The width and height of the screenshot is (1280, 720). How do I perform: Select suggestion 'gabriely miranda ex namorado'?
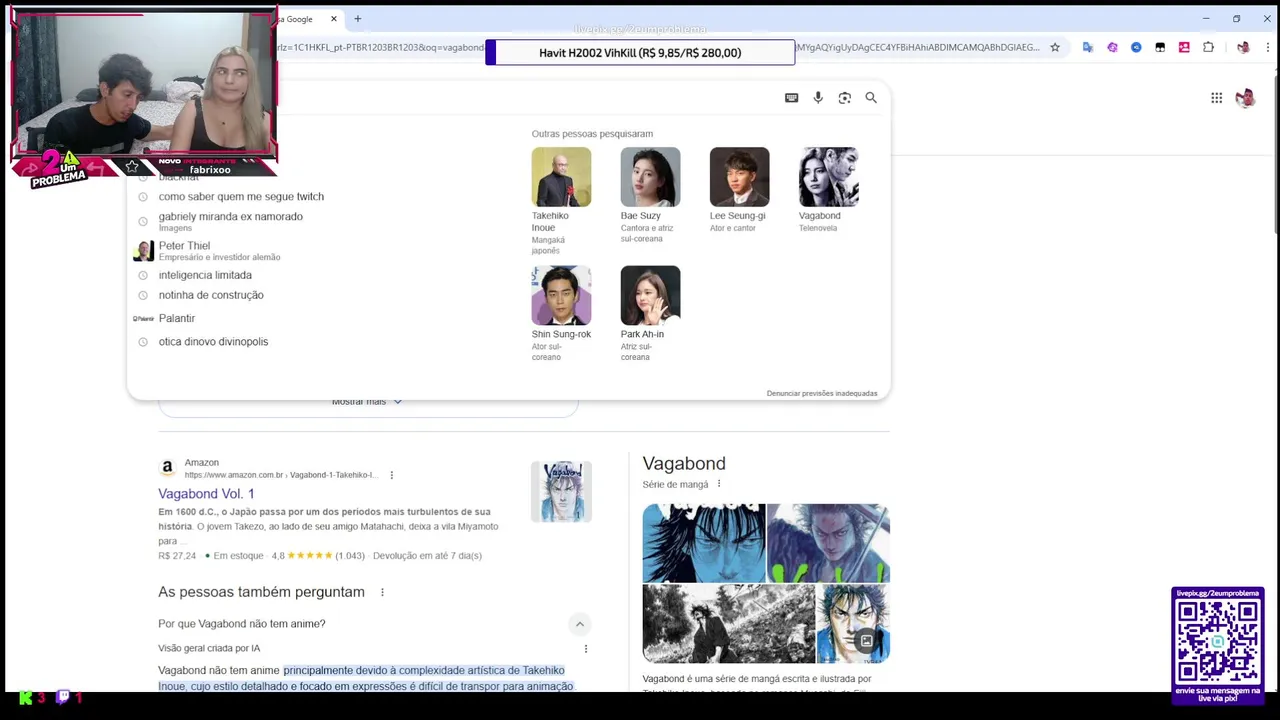click(230, 221)
